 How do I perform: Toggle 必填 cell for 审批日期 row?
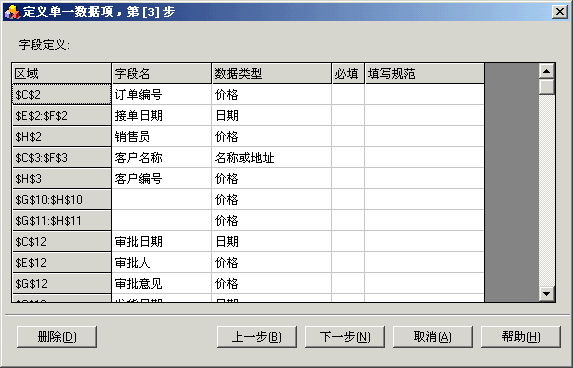coord(348,242)
